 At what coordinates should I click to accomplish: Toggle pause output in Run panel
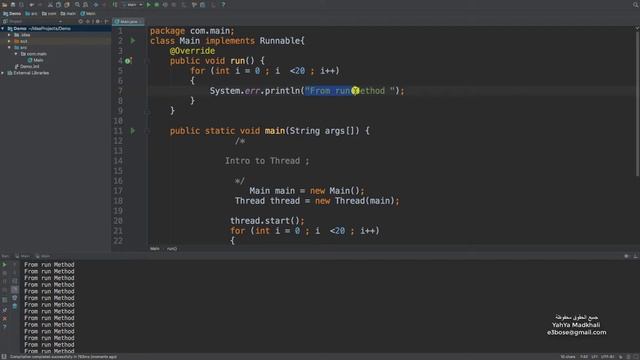[4, 281]
